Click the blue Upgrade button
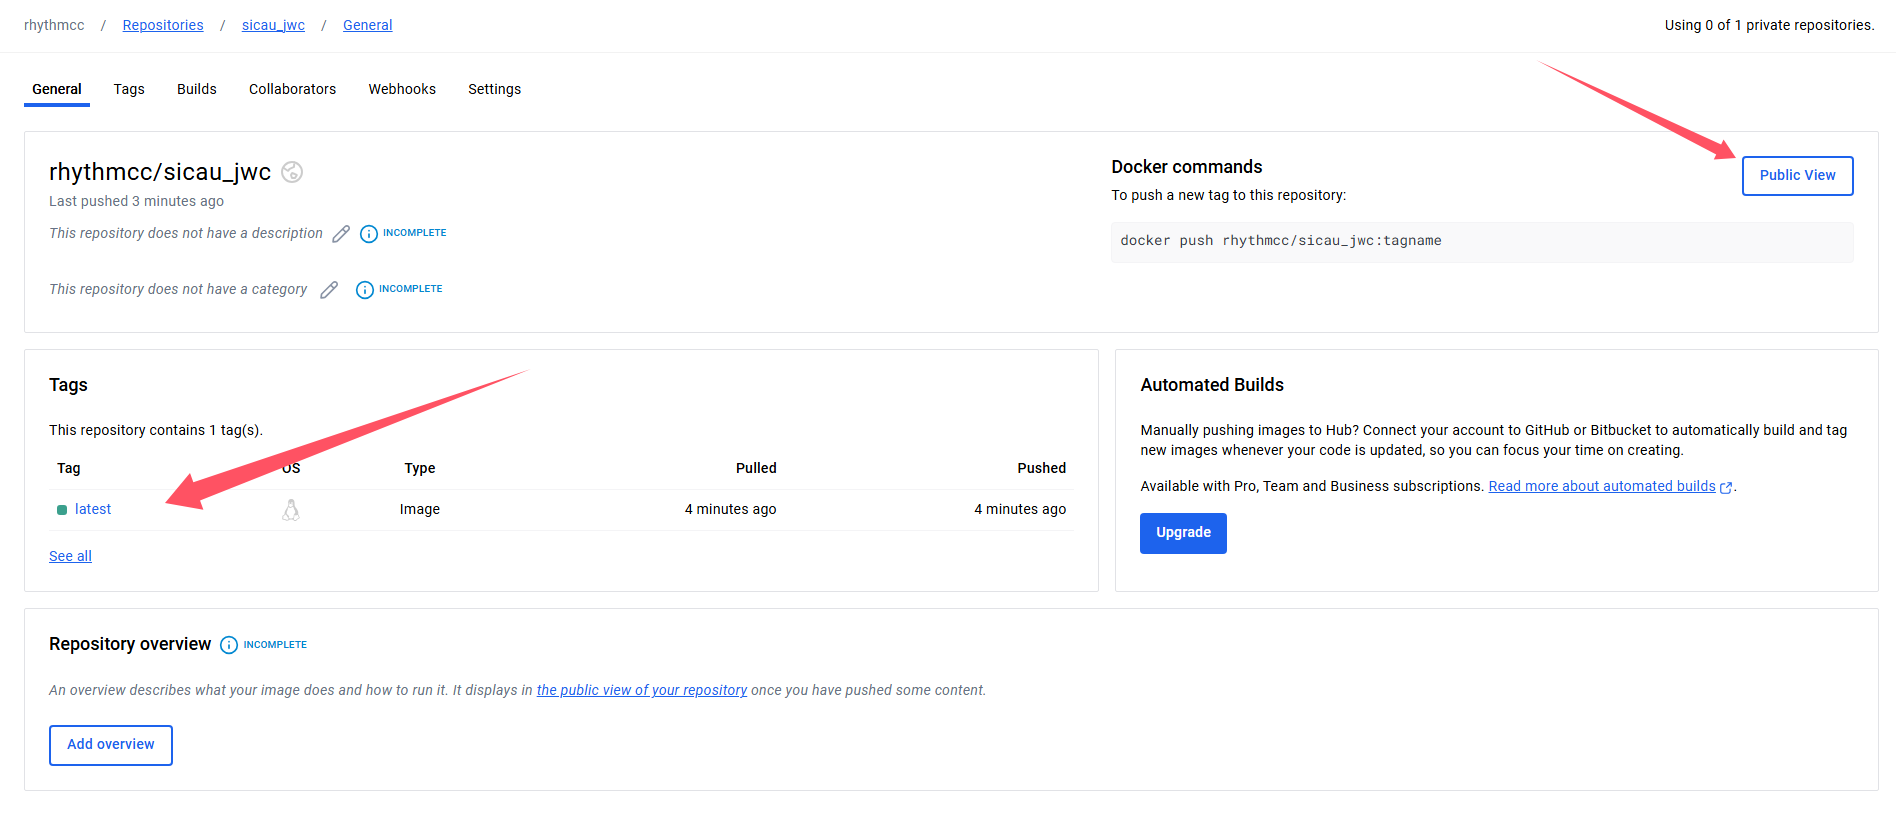This screenshot has width=1896, height=821. pos(1183,533)
